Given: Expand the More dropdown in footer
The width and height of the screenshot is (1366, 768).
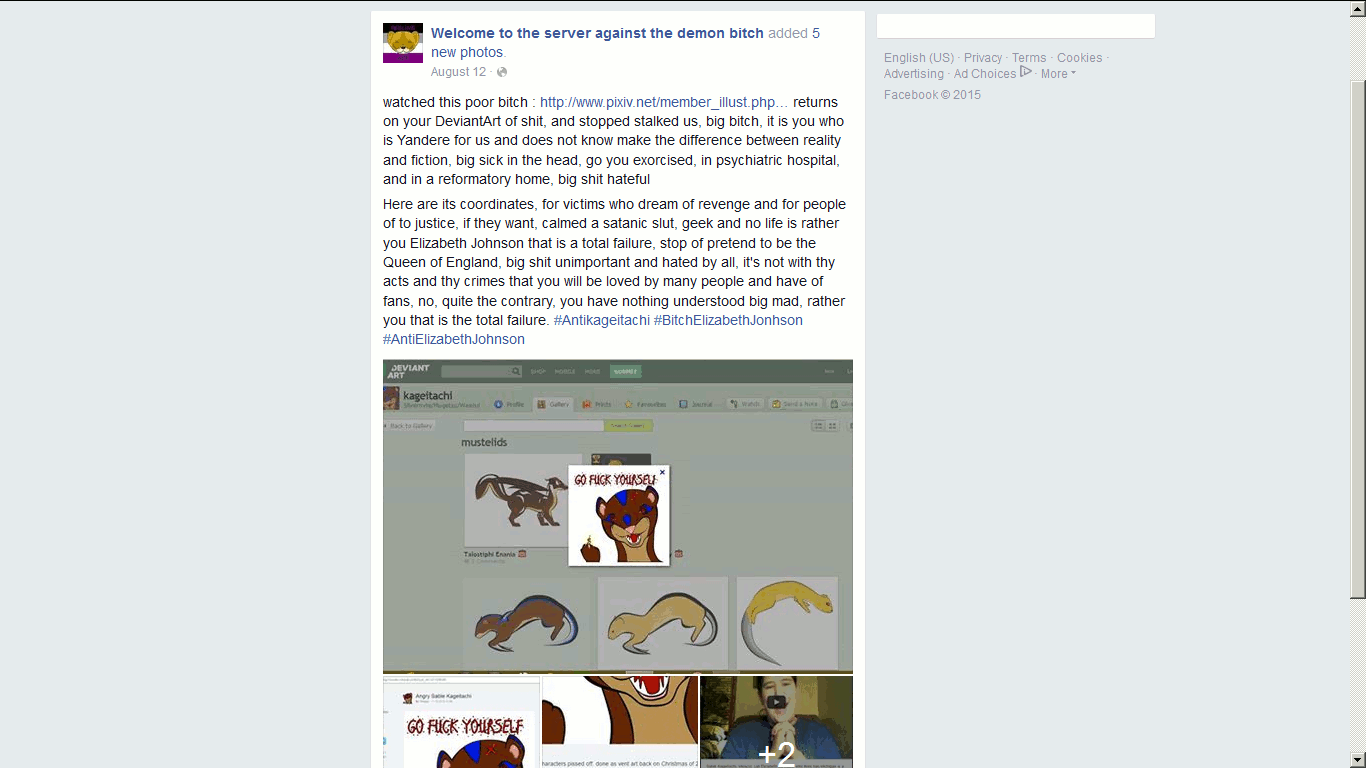Looking at the screenshot, I should click(x=1058, y=74).
